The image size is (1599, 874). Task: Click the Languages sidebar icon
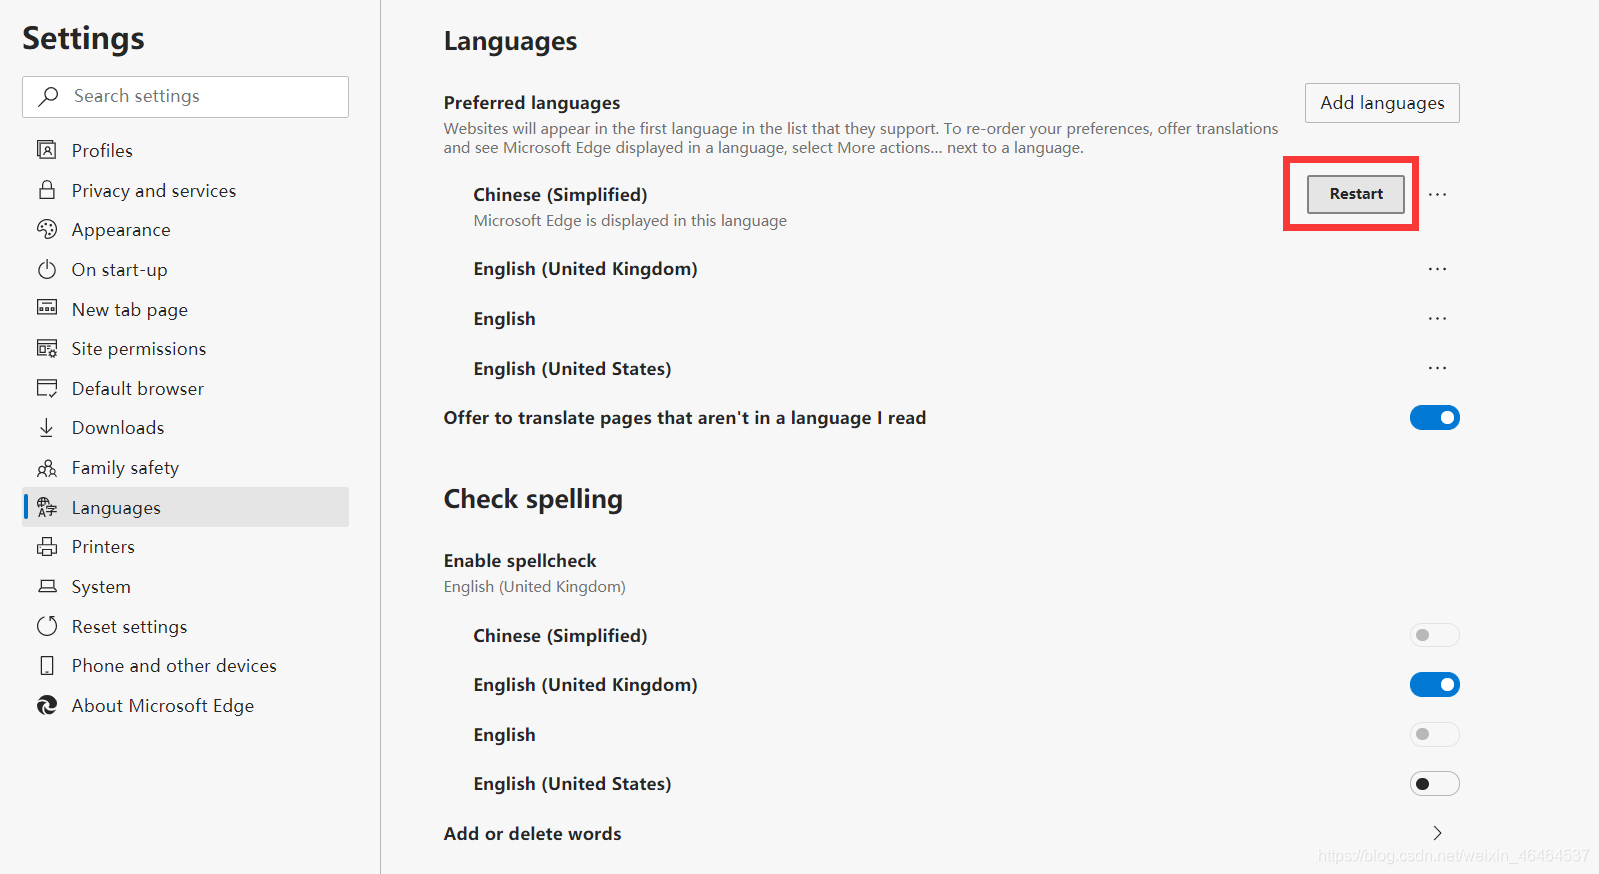tap(47, 507)
